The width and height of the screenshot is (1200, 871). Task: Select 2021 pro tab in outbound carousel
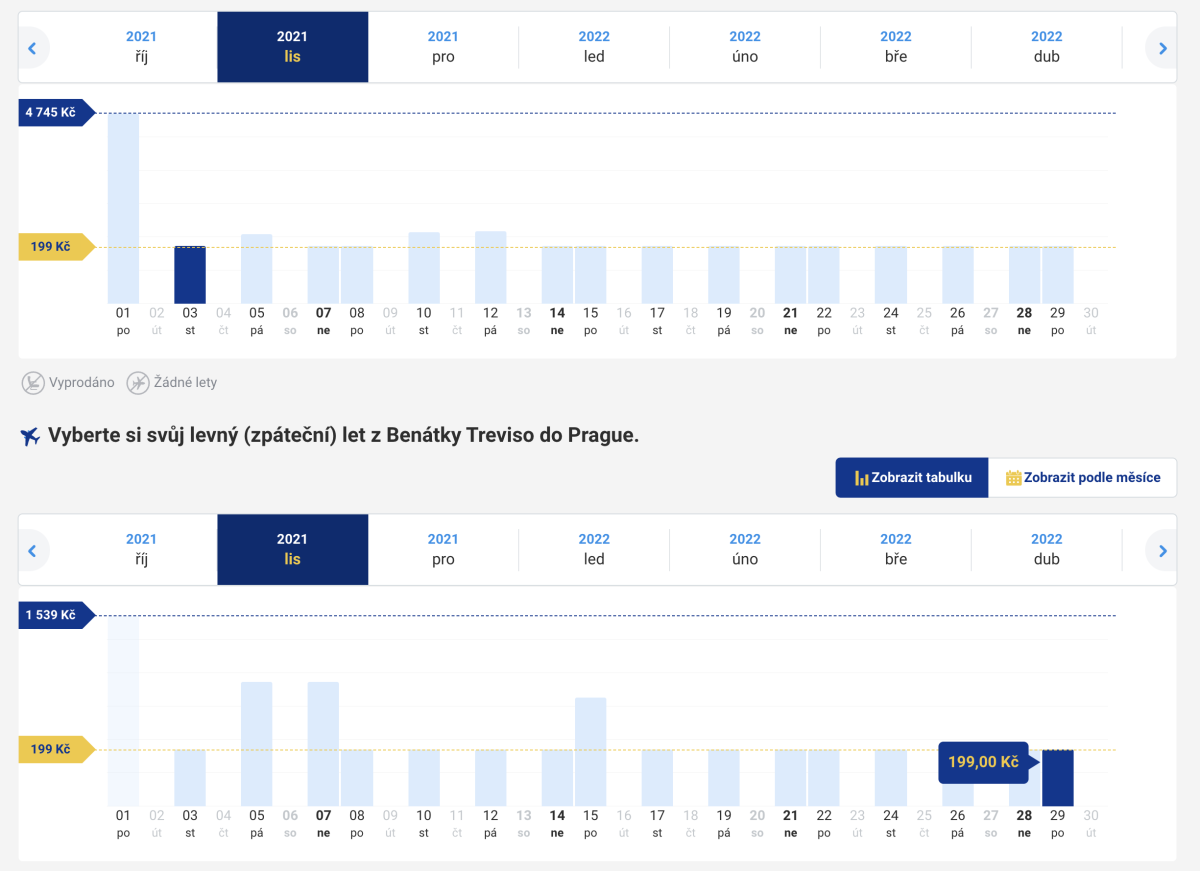pyautogui.click(x=443, y=47)
